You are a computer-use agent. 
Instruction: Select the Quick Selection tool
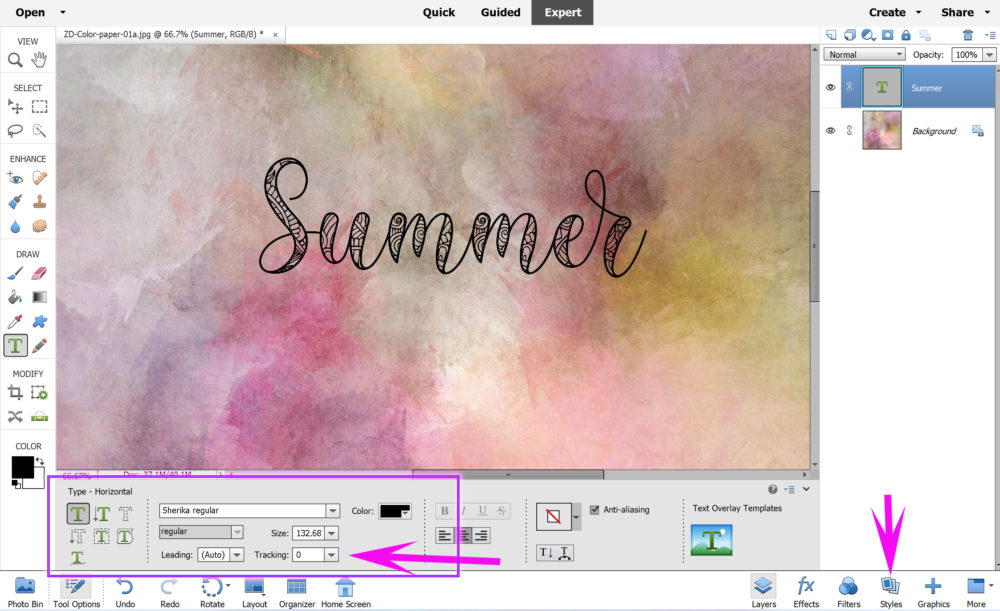pyautogui.click(x=40, y=131)
